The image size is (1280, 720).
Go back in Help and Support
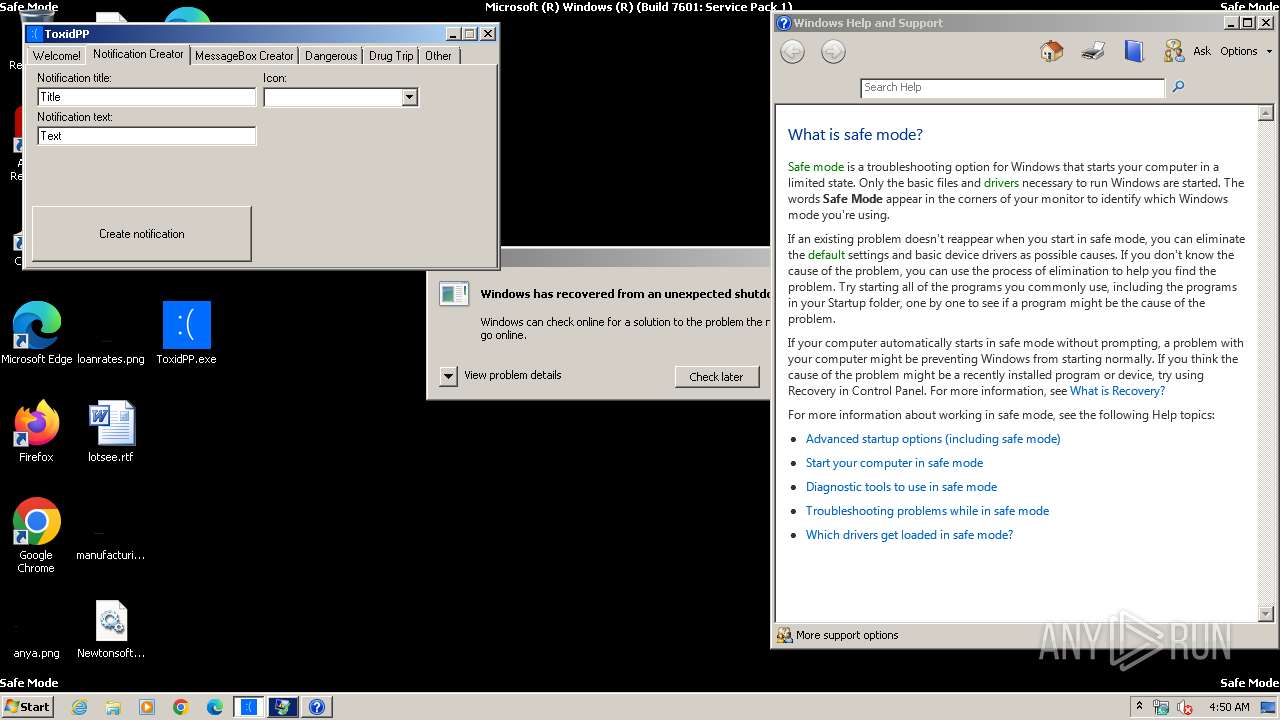click(x=792, y=52)
